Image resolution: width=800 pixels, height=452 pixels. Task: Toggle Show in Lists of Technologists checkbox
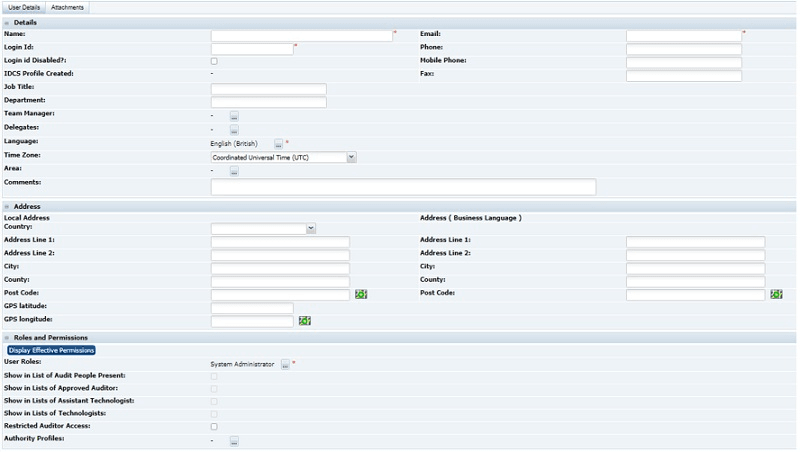[x=214, y=414]
